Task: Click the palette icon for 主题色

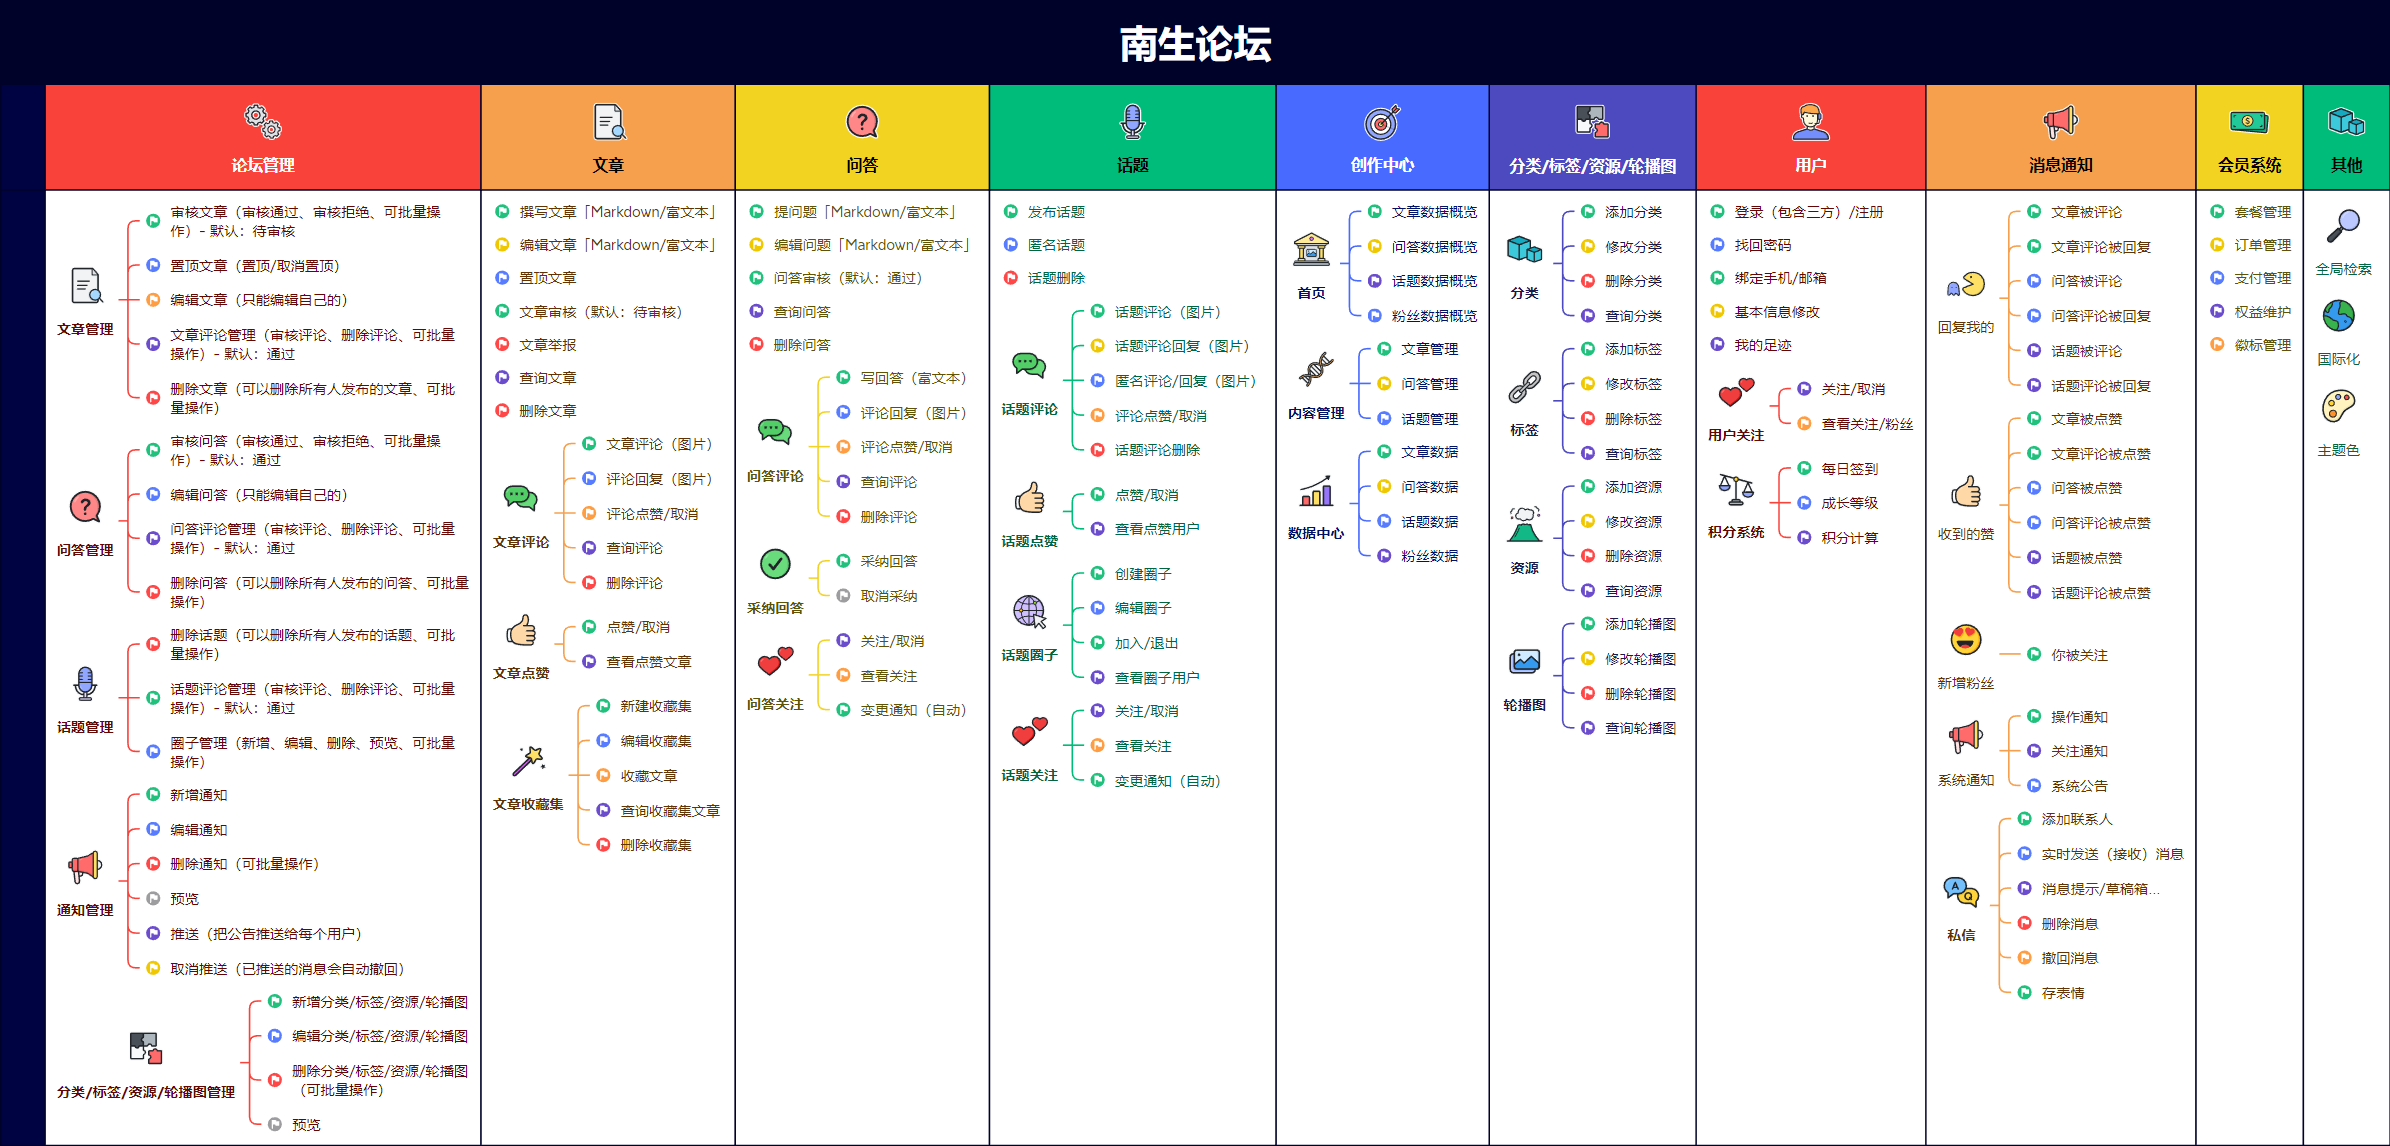Action: [2338, 407]
